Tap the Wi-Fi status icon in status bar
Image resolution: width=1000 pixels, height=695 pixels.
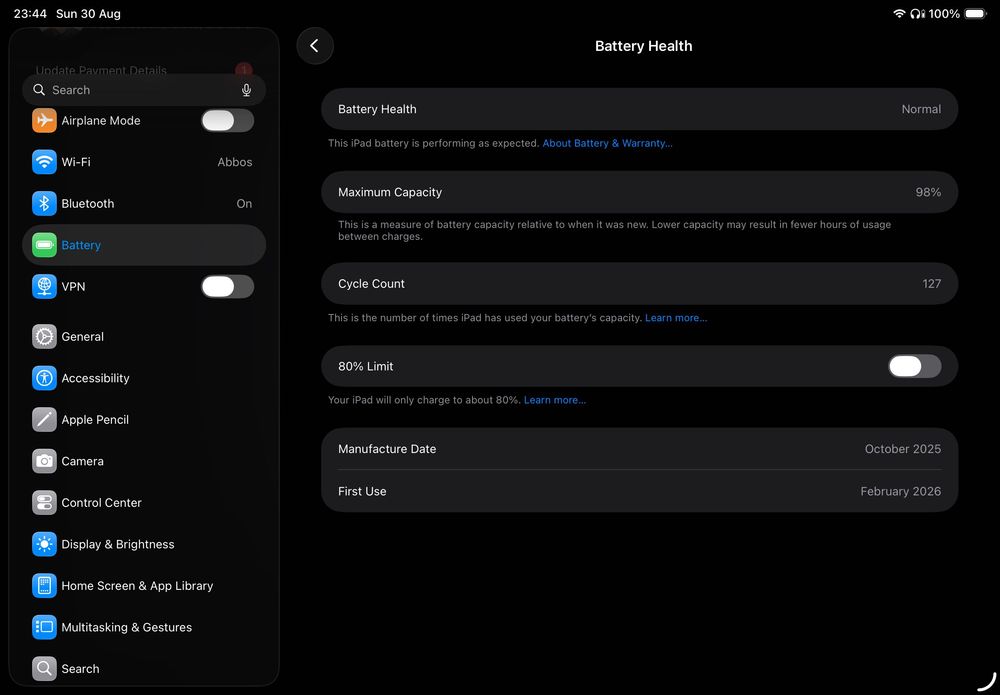point(899,13)
